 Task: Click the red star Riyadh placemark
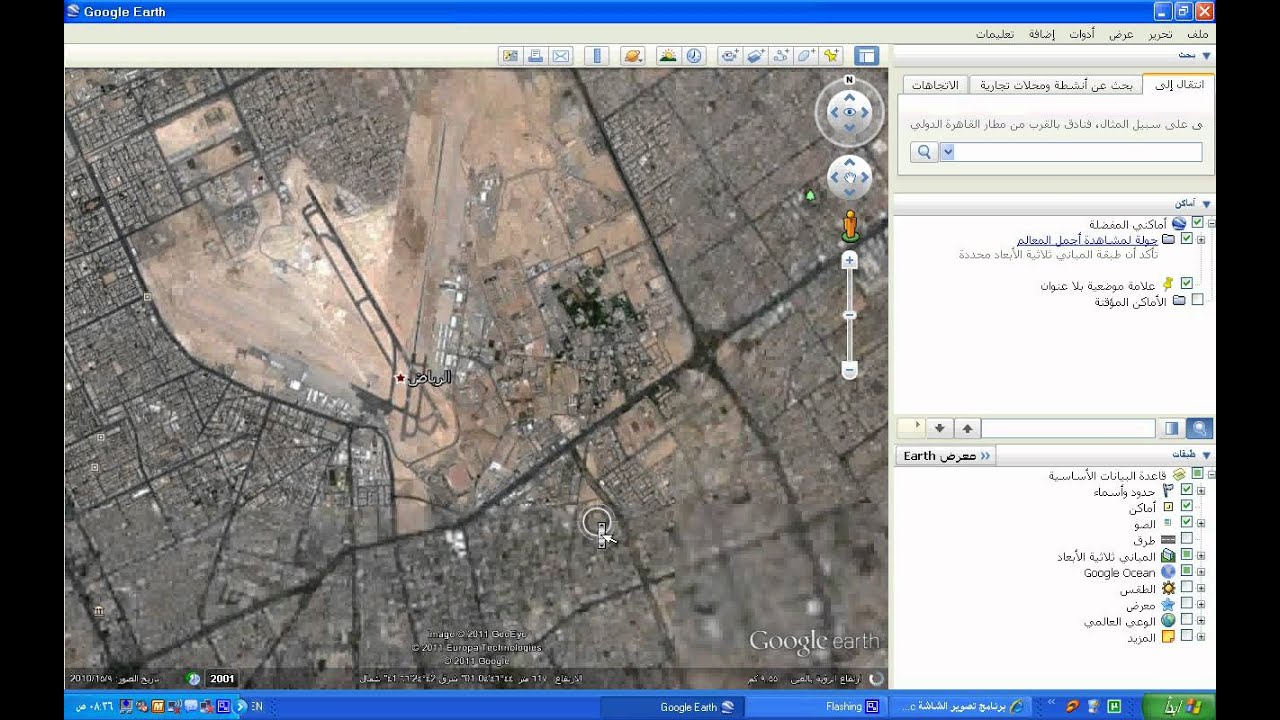400,378
